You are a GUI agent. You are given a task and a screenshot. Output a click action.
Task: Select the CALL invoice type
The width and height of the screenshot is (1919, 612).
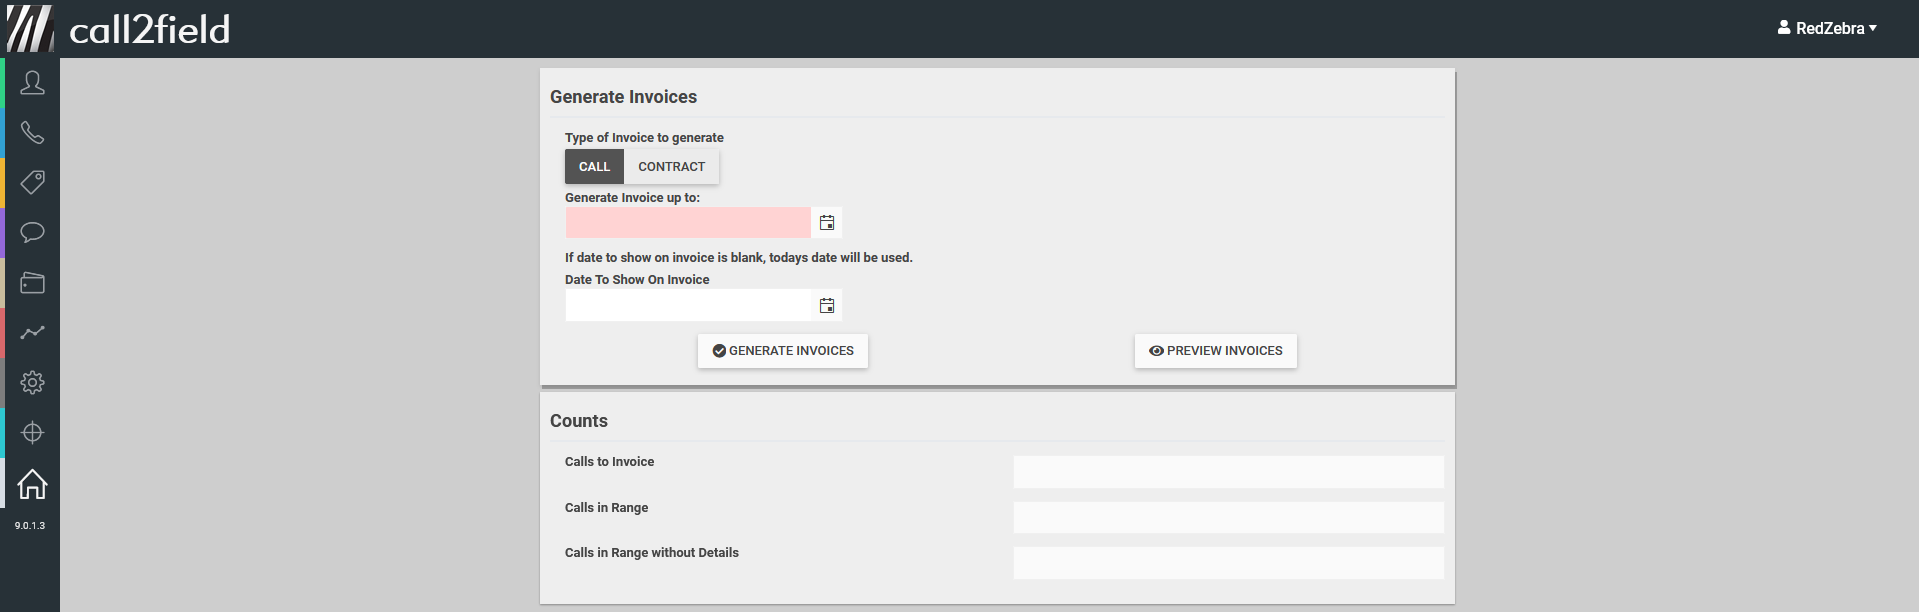click(x=594, y=167)
